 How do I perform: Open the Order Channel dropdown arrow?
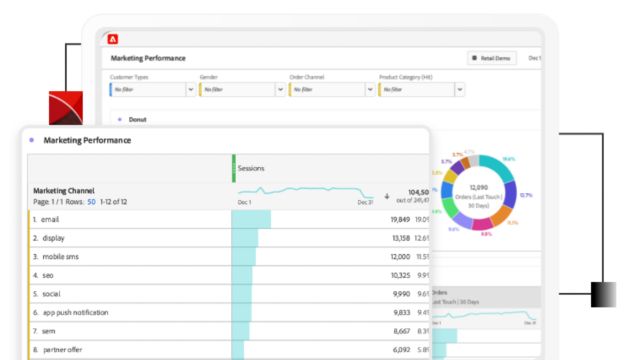[x=370, y=89]
